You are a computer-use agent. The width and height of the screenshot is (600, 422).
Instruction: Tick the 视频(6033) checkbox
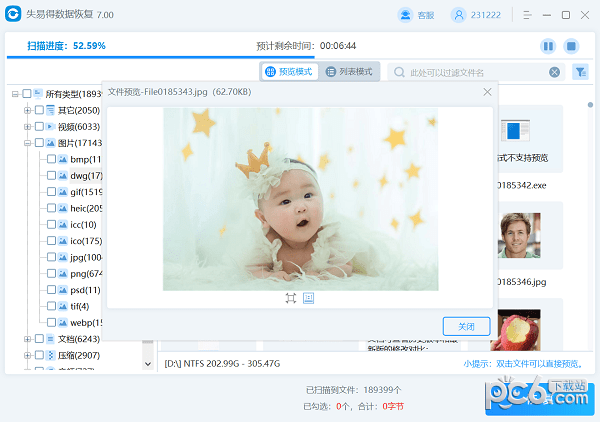39,127
